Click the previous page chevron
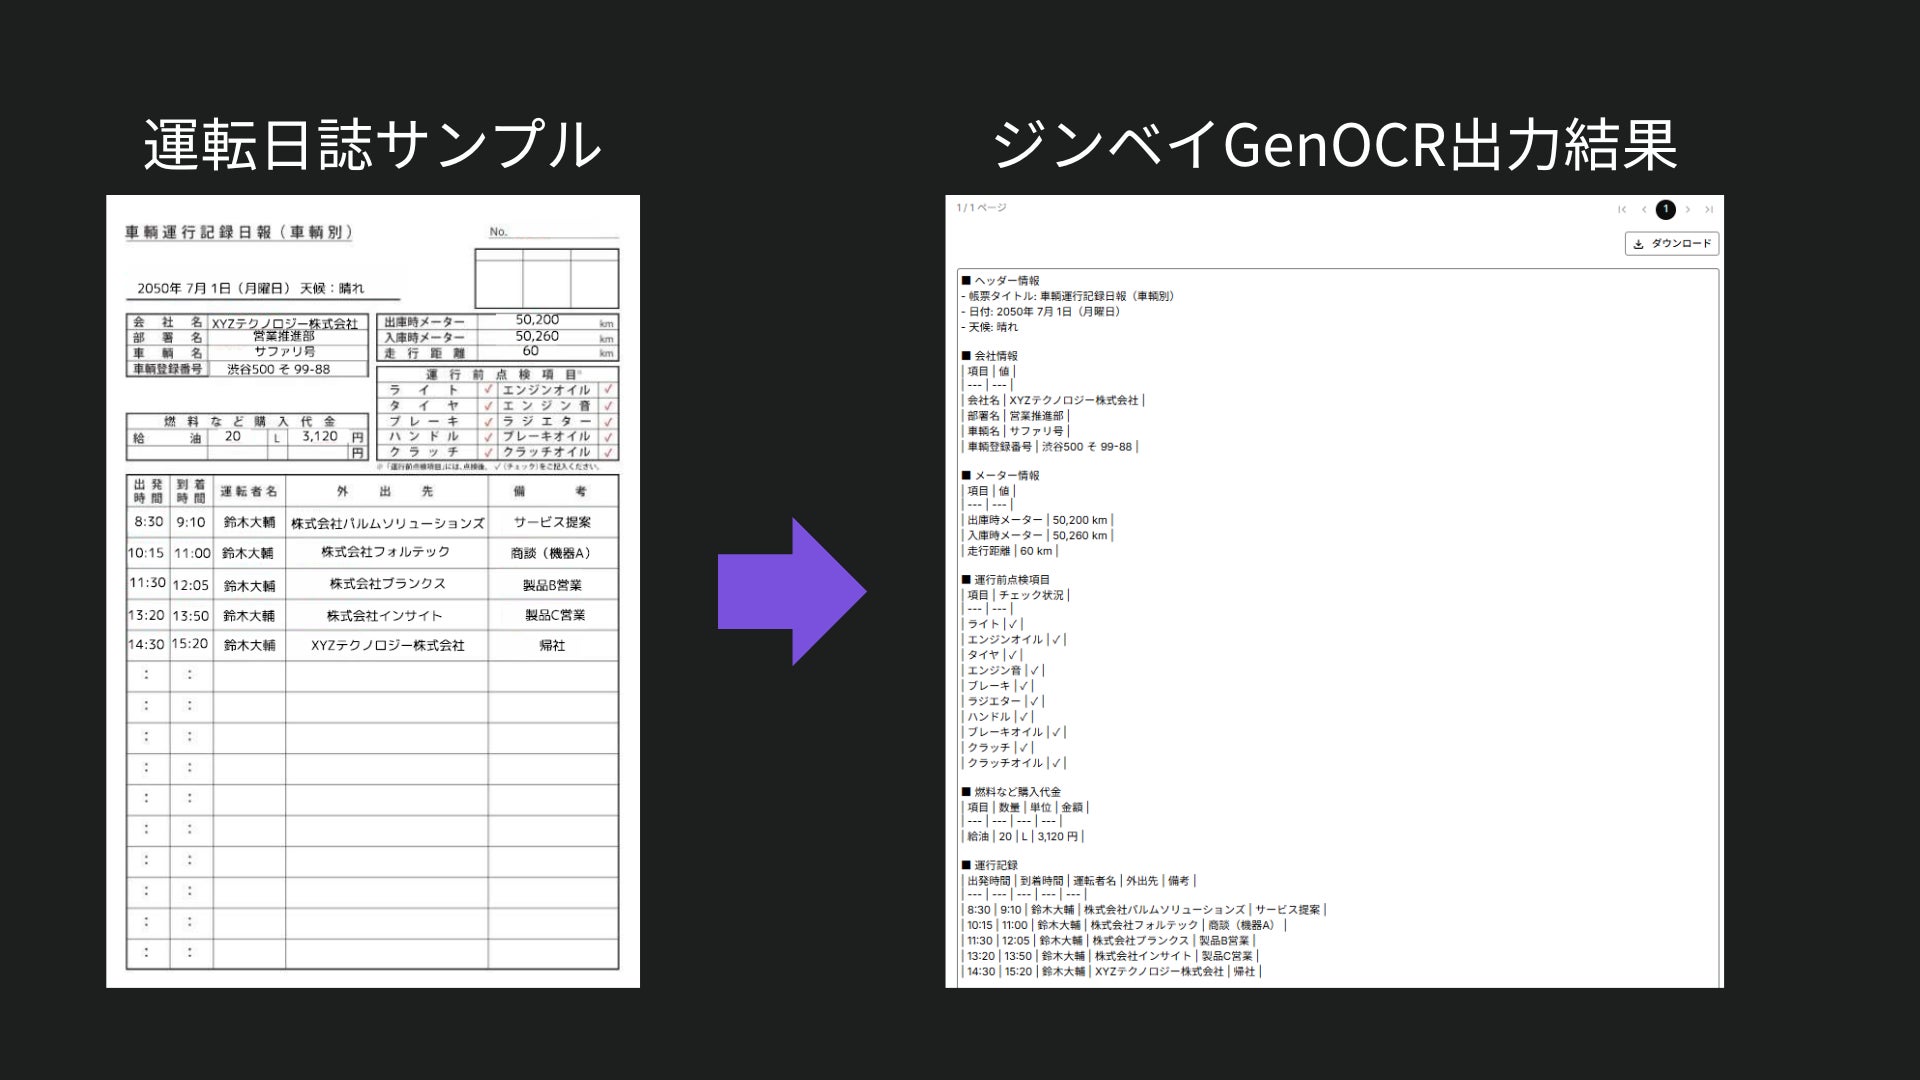Viewport: 1920px width, 1080px height. click(x=1643, y=210)
